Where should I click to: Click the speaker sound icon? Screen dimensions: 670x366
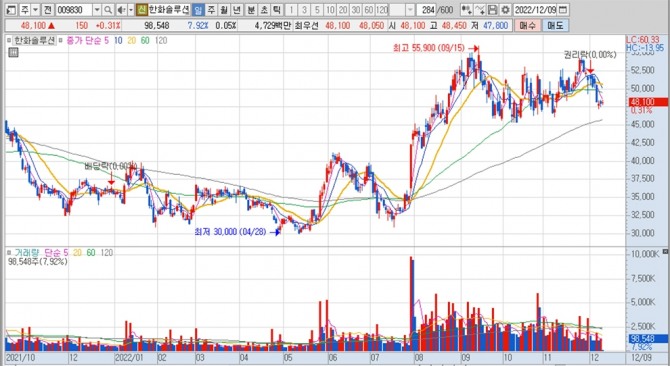click(x=121, y=10)
